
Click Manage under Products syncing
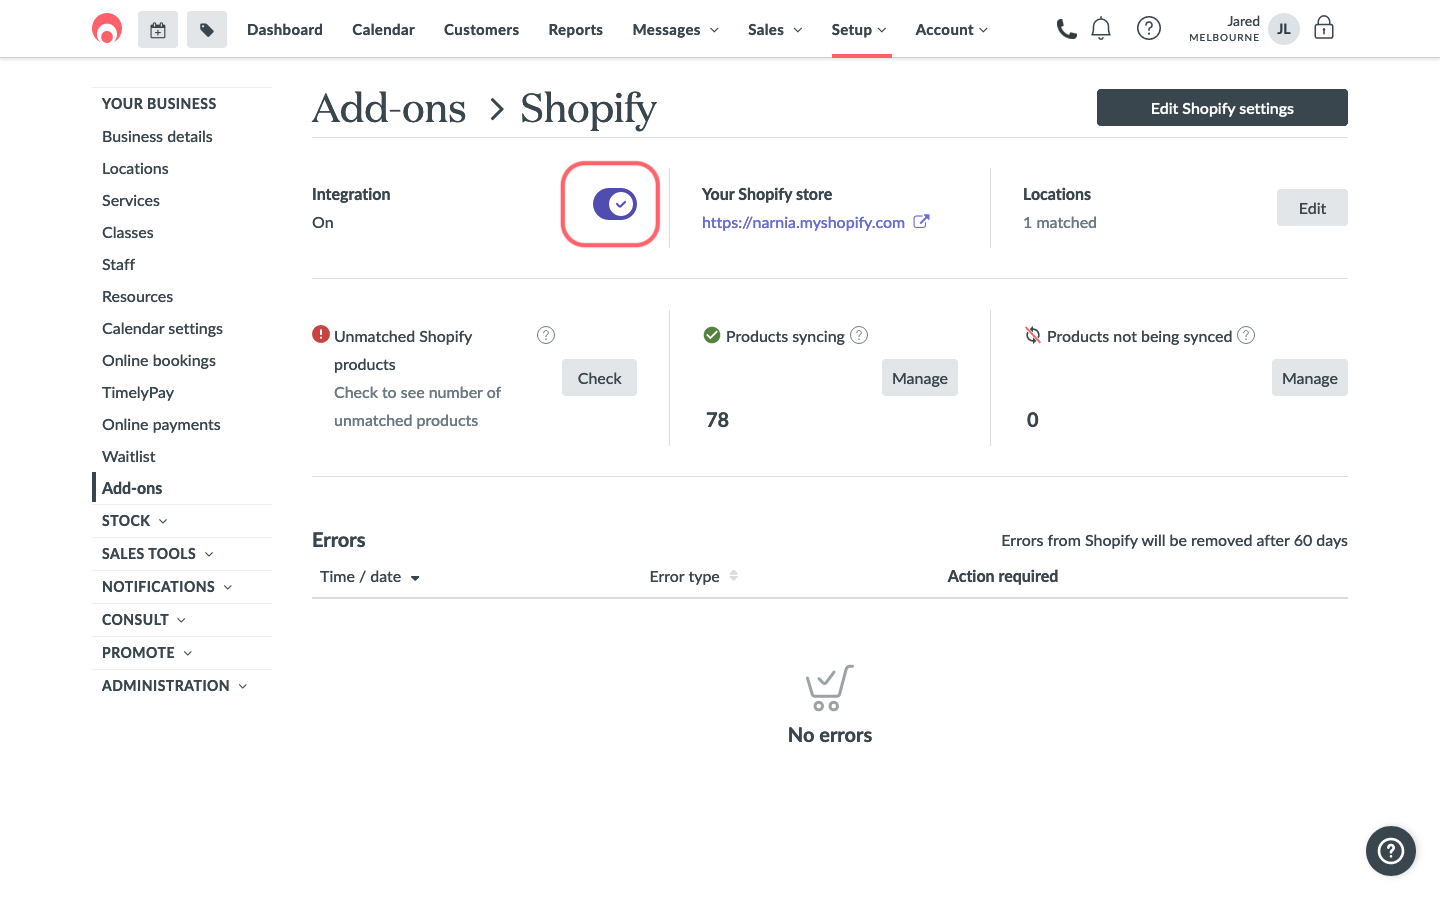click(920, 378)
